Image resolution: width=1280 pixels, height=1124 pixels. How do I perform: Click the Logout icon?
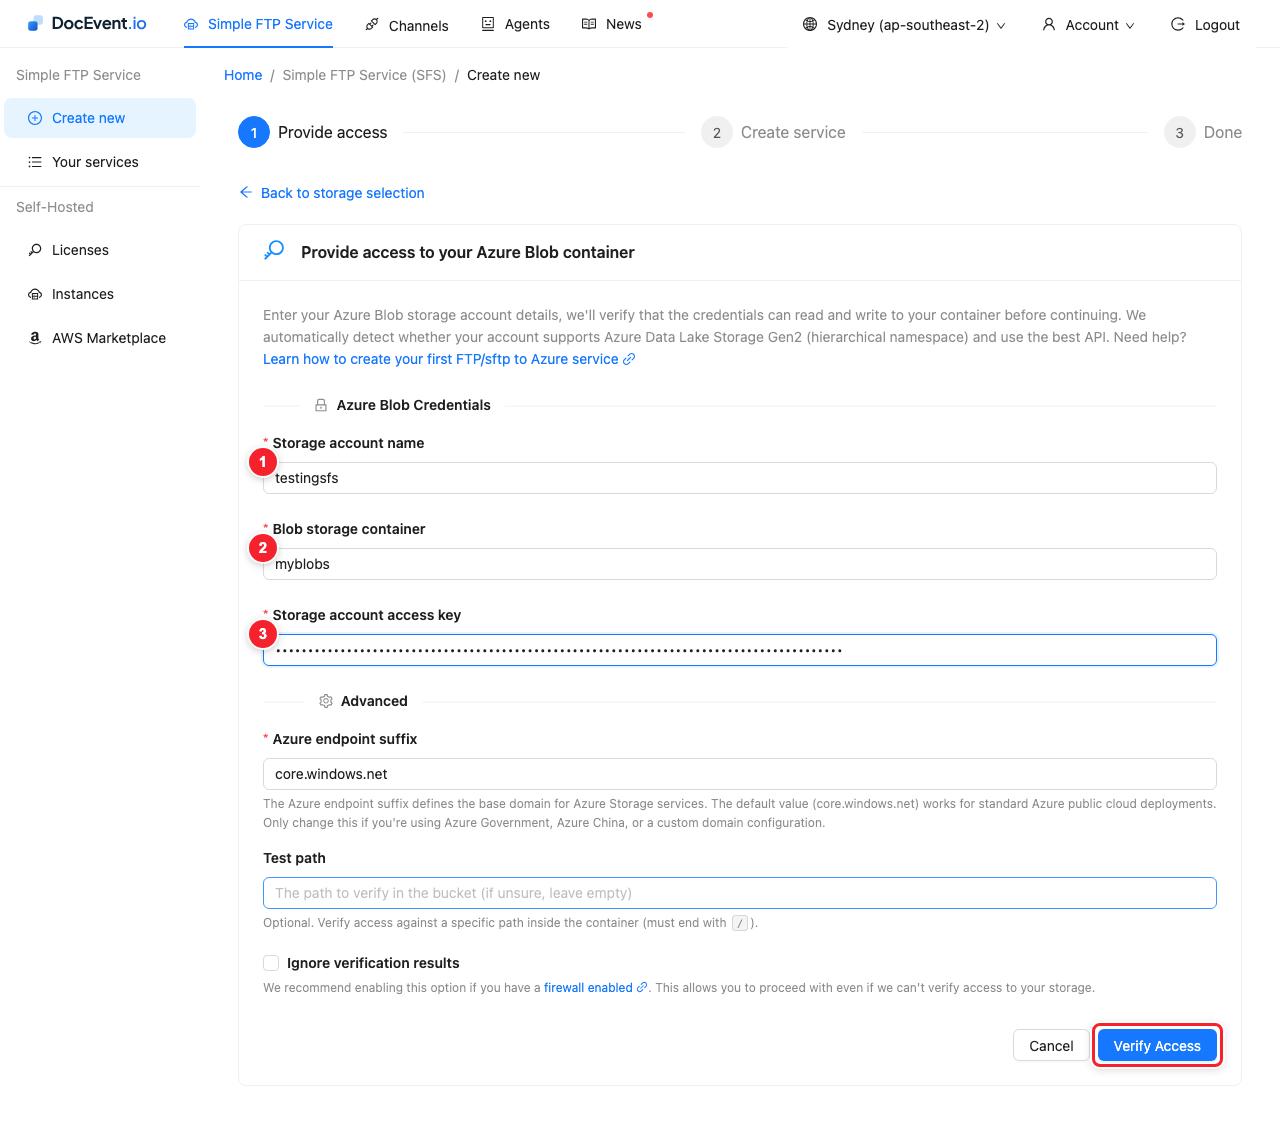coord(1178,24)
